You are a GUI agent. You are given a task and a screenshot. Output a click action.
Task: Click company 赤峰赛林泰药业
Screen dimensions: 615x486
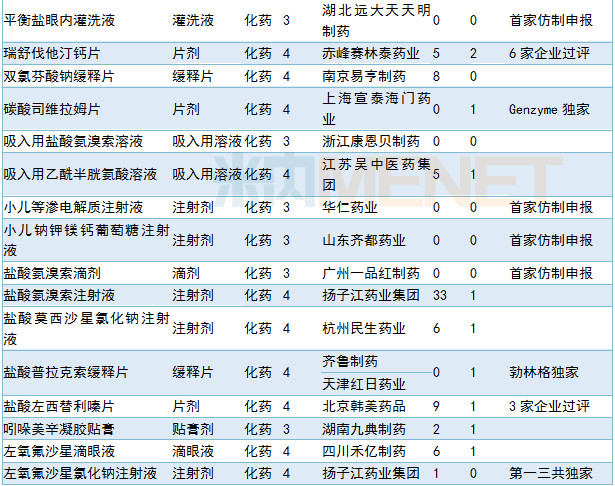pyautogui.click(x=371, y=53)
